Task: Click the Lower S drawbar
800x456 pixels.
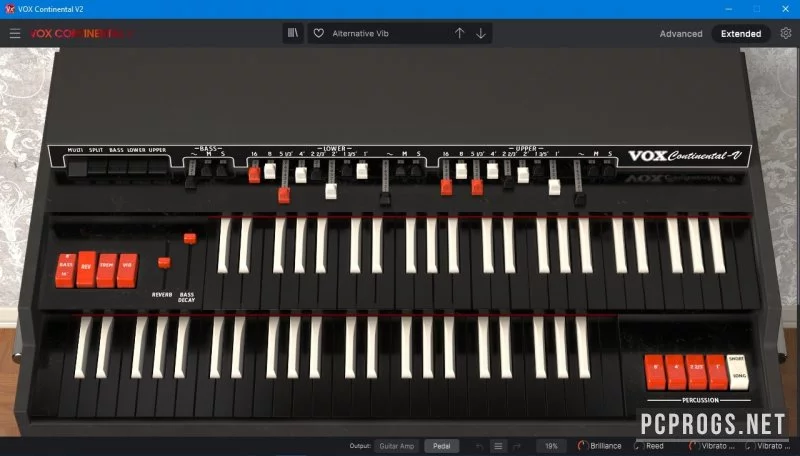Action: pos(417,170)
